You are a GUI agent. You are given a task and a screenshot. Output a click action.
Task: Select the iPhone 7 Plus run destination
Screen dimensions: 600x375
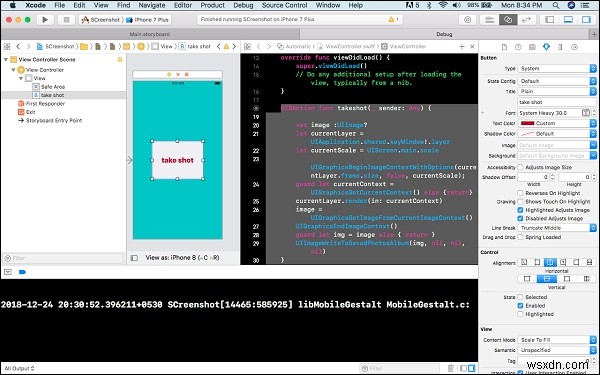[x=148, y=20]
